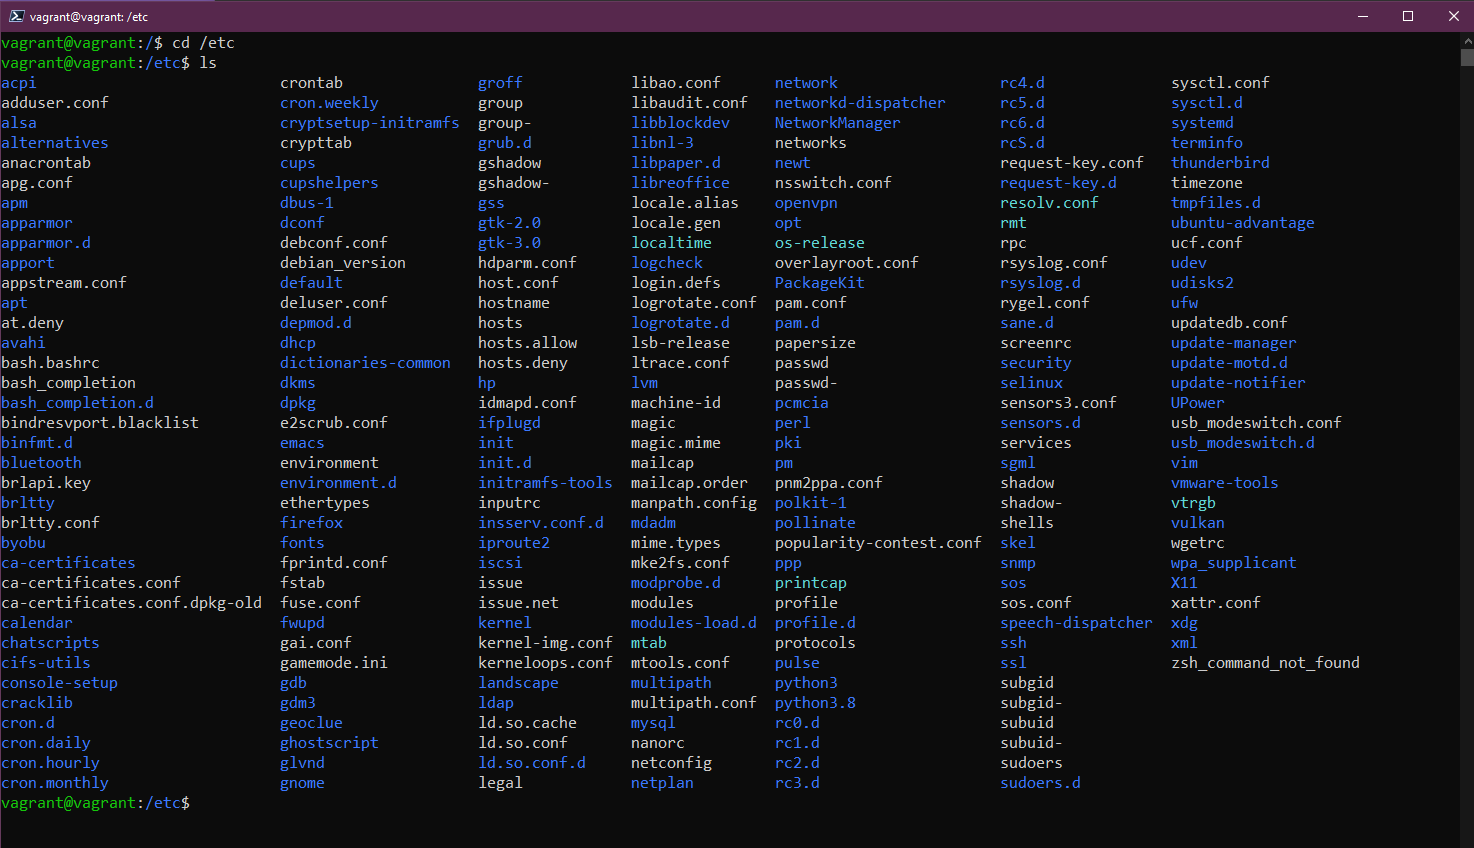Select the hosts.allow file entry
This screenshot has width=1474, height=848.
(x=528, y=342)
